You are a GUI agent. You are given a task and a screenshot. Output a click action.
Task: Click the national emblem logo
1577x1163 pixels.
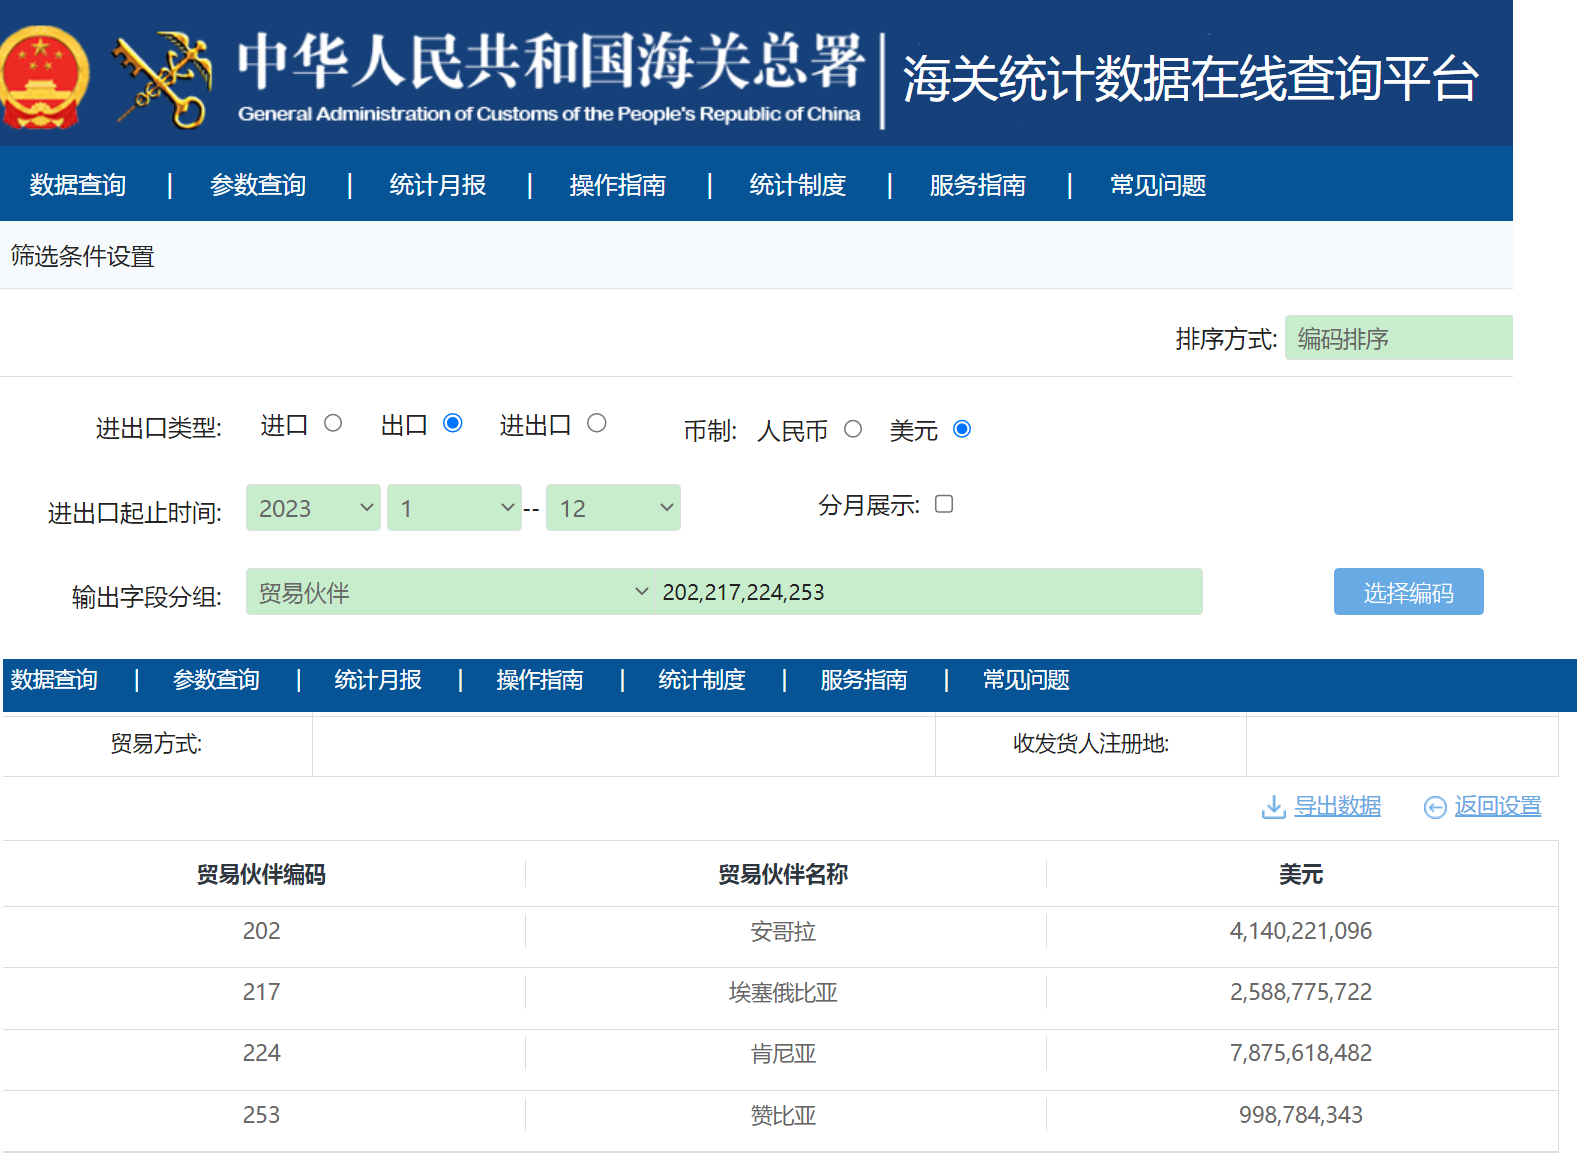pos(42,77)
